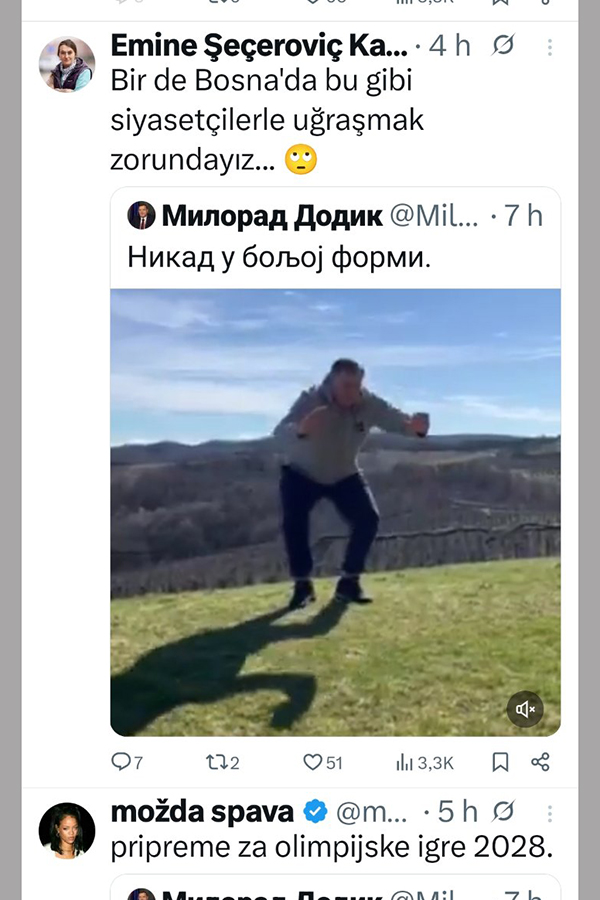Like the tweet with 51 likes
Viewport: 600px width, 900px height.
click(x=322, y=762)
